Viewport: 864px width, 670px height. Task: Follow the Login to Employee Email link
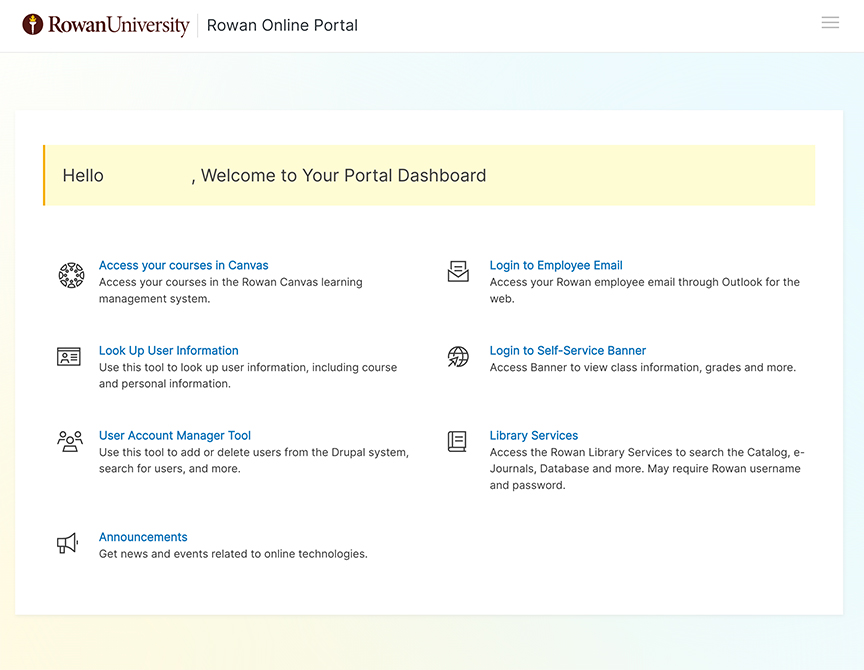coord(556,265)
